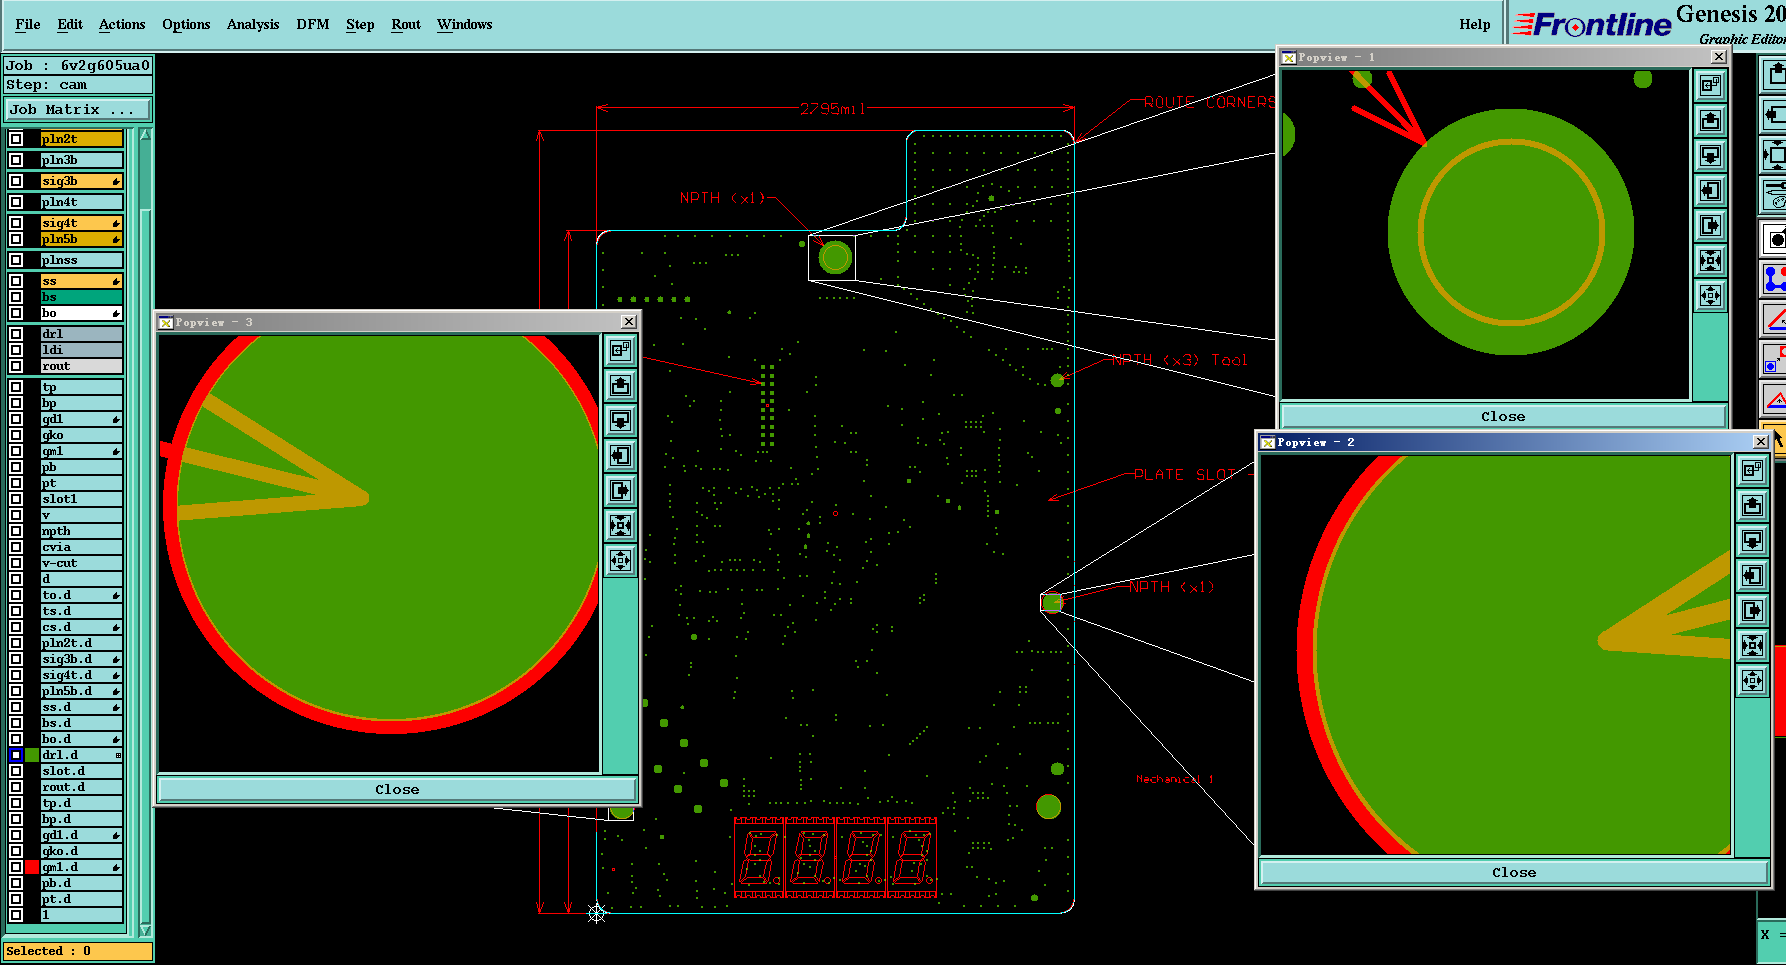
Task: Pan right in Popview 2
Action: coord(1753,610)
